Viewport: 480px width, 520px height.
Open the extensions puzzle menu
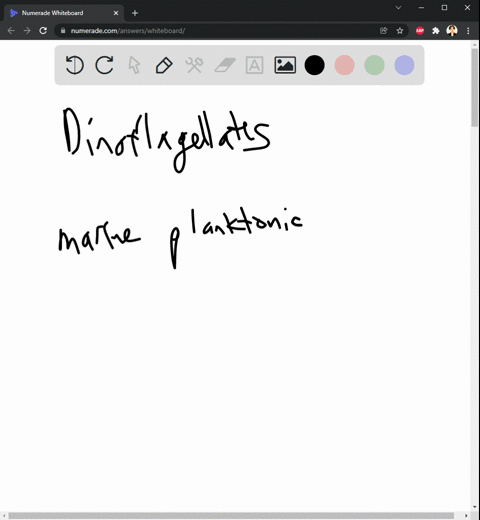(x=436, y=31)
